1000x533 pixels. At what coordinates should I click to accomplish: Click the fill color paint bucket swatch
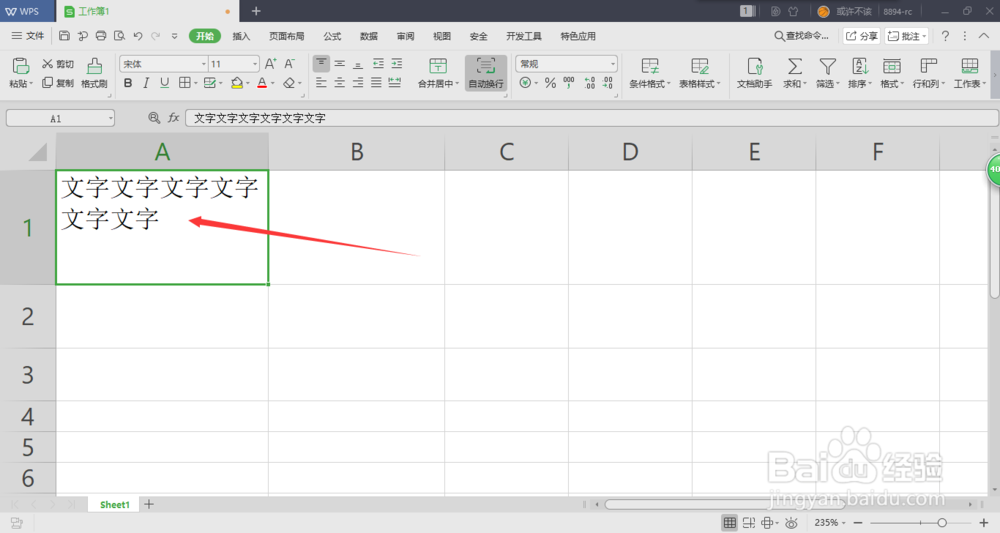(237, 83)
